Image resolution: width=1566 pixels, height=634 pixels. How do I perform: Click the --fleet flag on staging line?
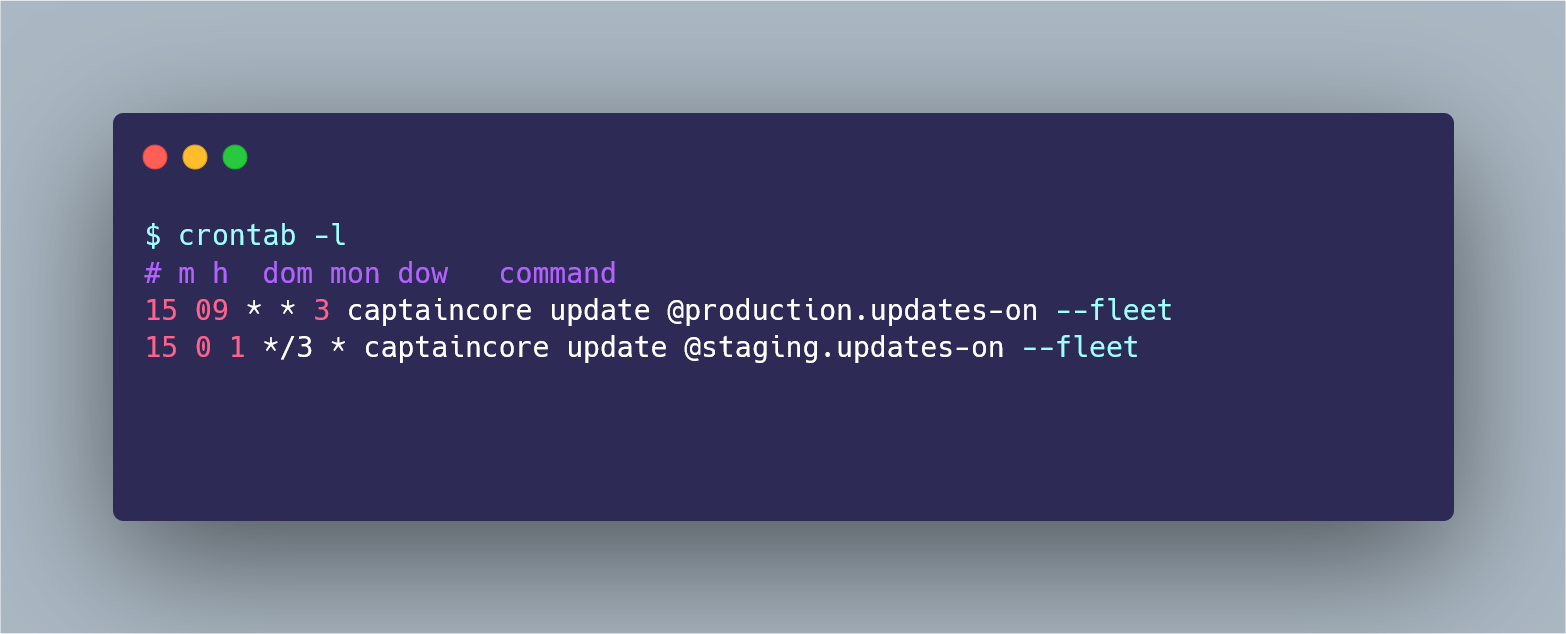tap(1080, 348)
